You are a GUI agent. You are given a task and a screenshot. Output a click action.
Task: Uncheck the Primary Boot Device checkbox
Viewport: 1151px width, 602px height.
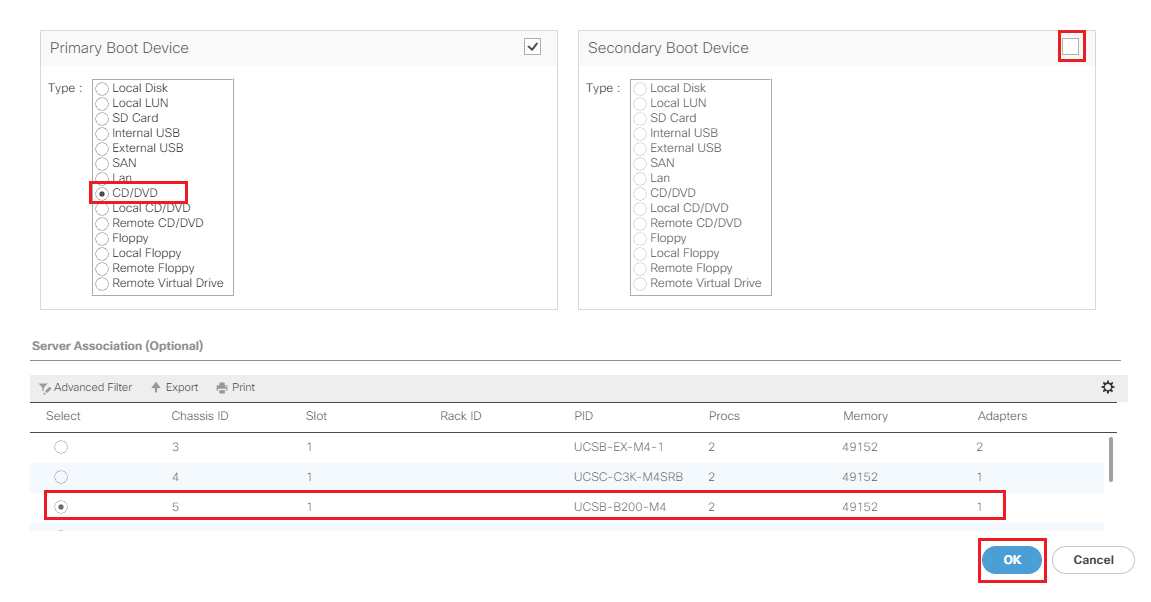point(532,47)
